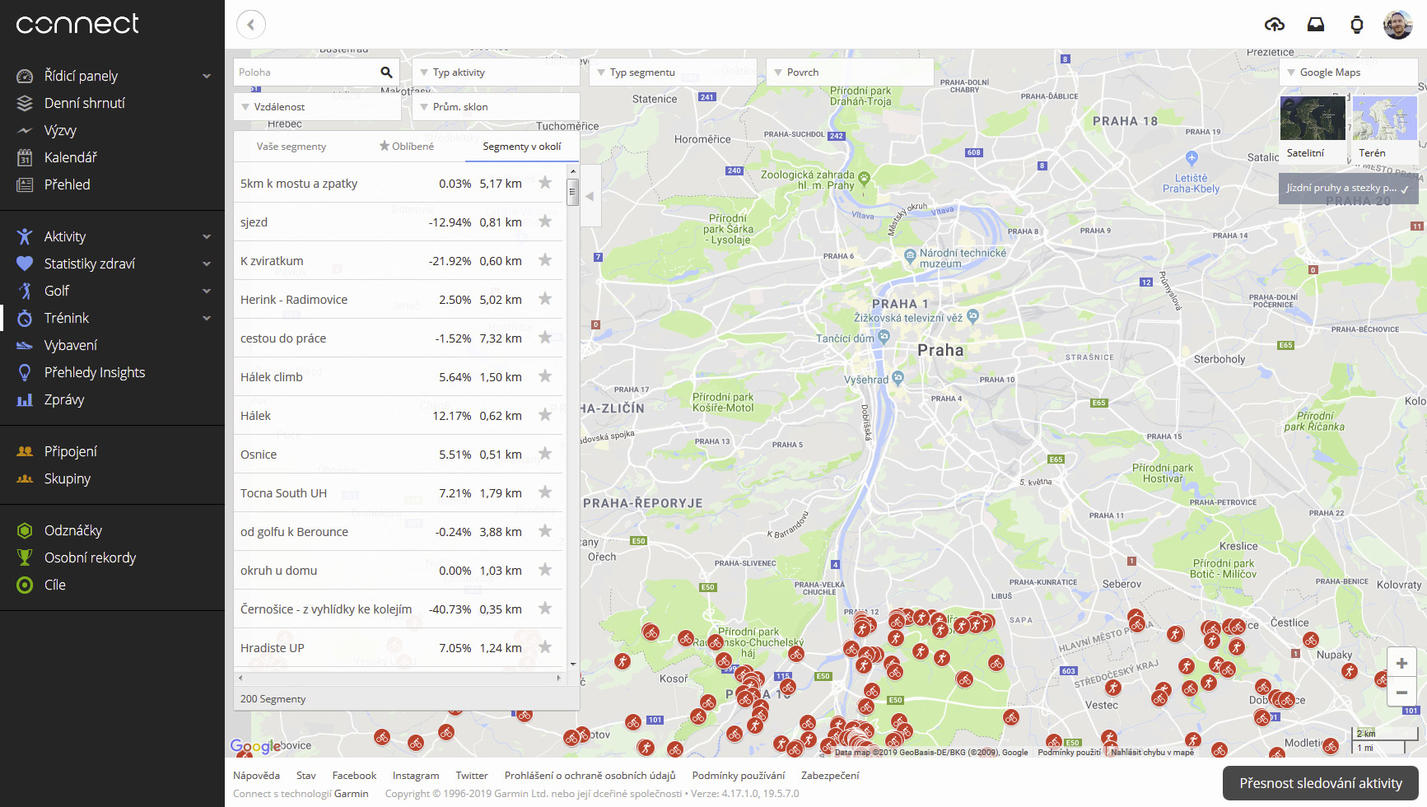The image size is (1427, 807).
Task: Open the Golf sidebar icon
Action: [25, 291]
